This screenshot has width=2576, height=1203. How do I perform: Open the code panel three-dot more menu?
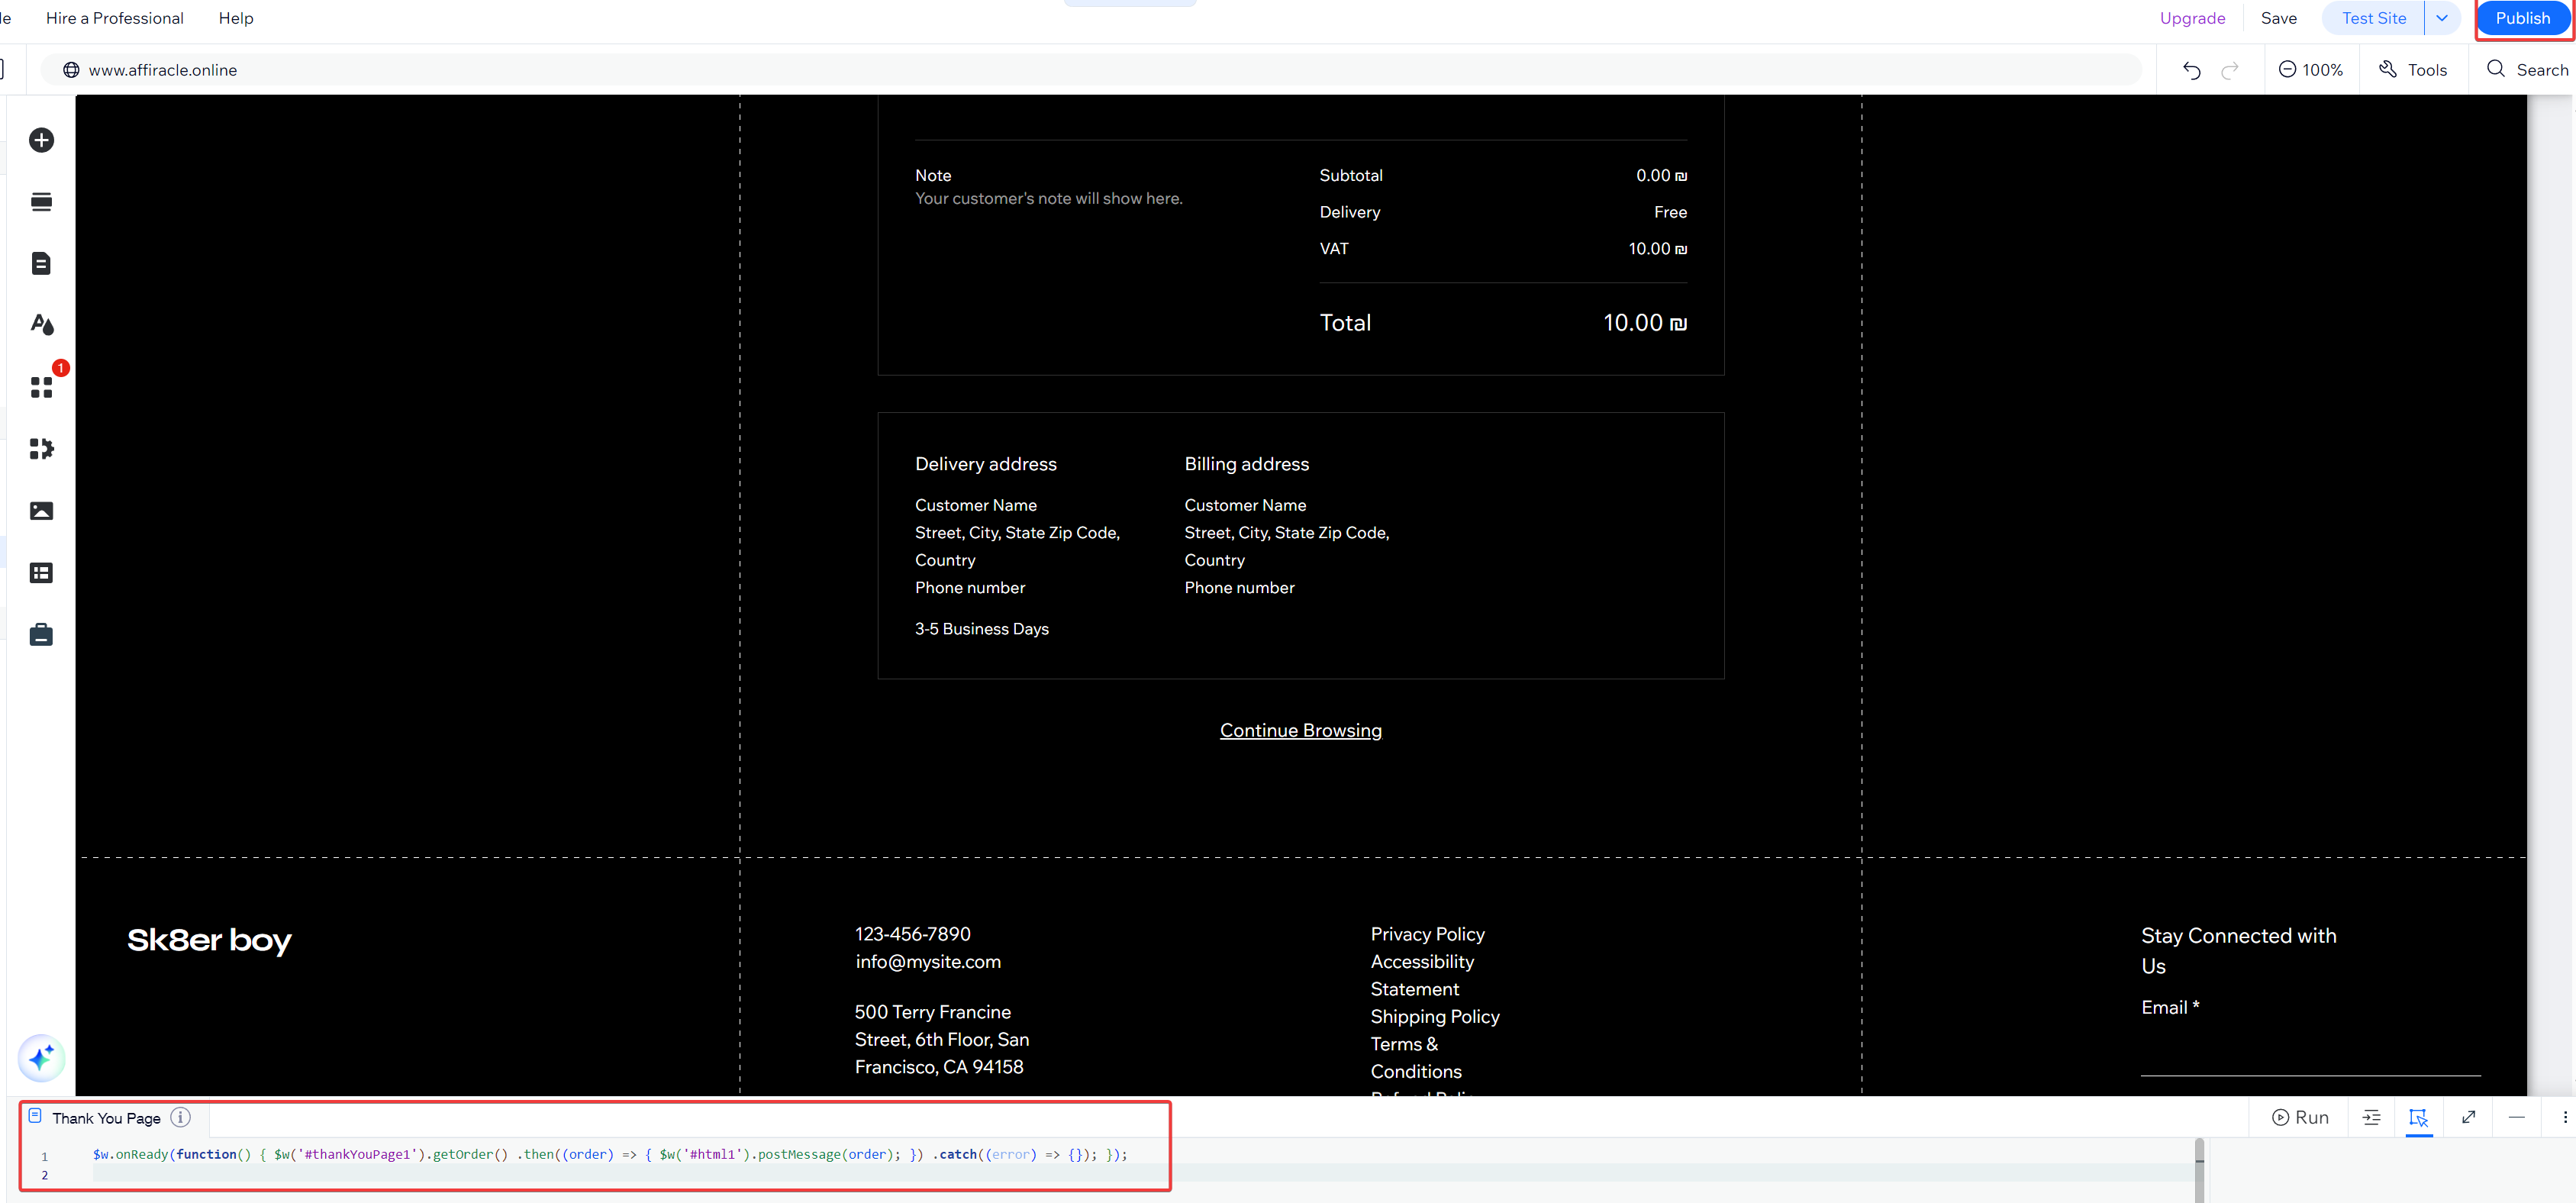click(x=2564, y=1117)
